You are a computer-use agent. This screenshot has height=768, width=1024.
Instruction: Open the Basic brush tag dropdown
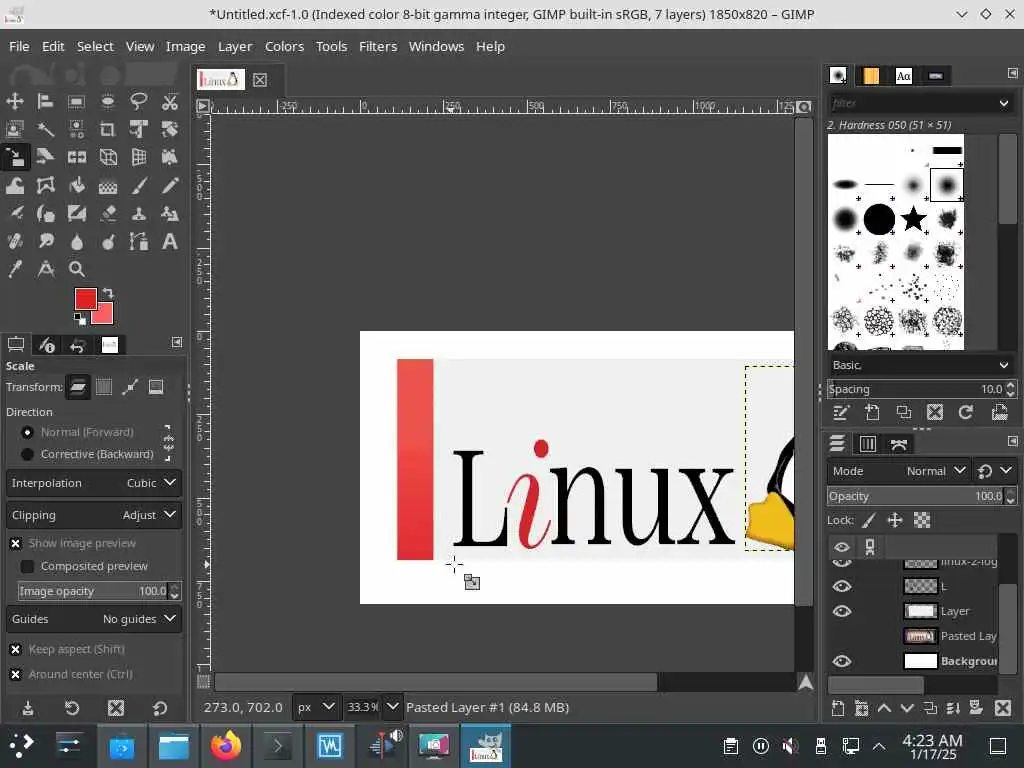click(921, 365)
